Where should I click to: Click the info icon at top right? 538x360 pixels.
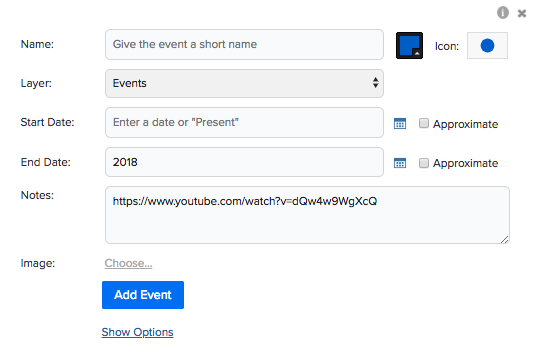503,13
